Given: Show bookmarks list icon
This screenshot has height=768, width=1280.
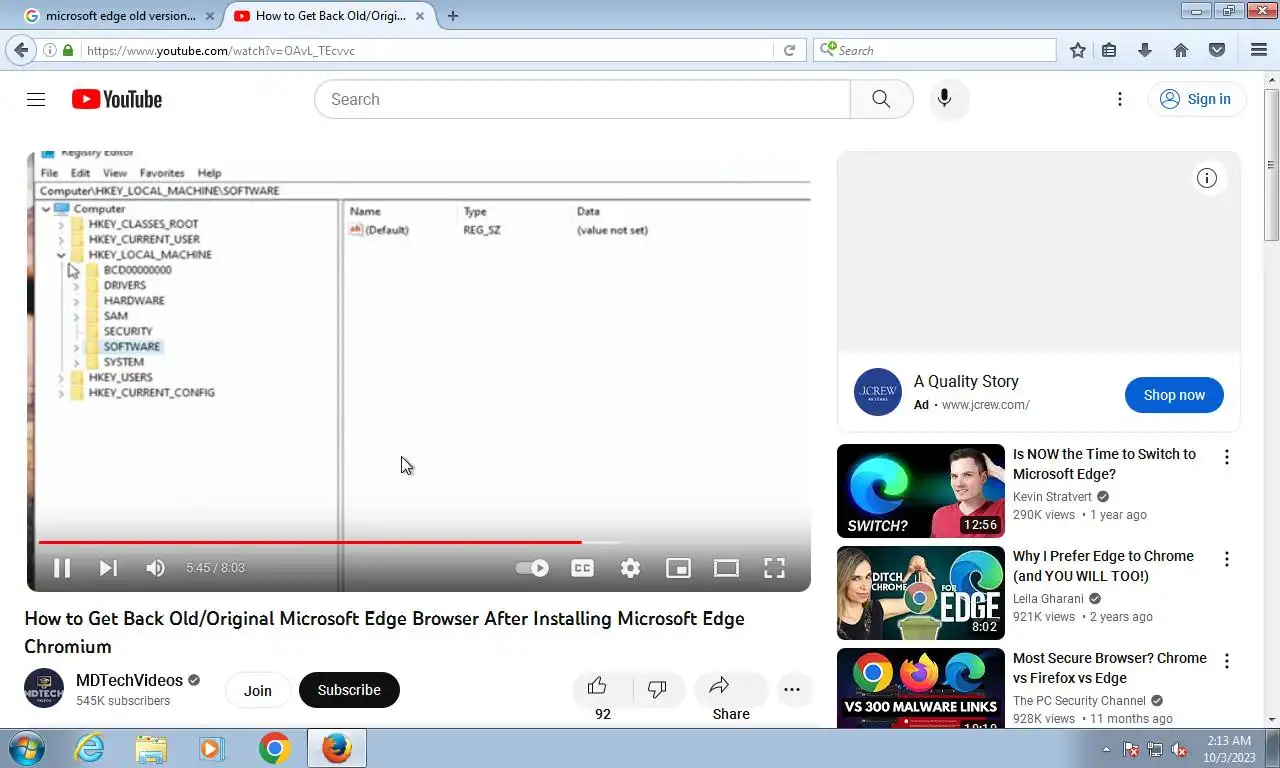Looking at the screenshot, I should tap(1109, 50).
